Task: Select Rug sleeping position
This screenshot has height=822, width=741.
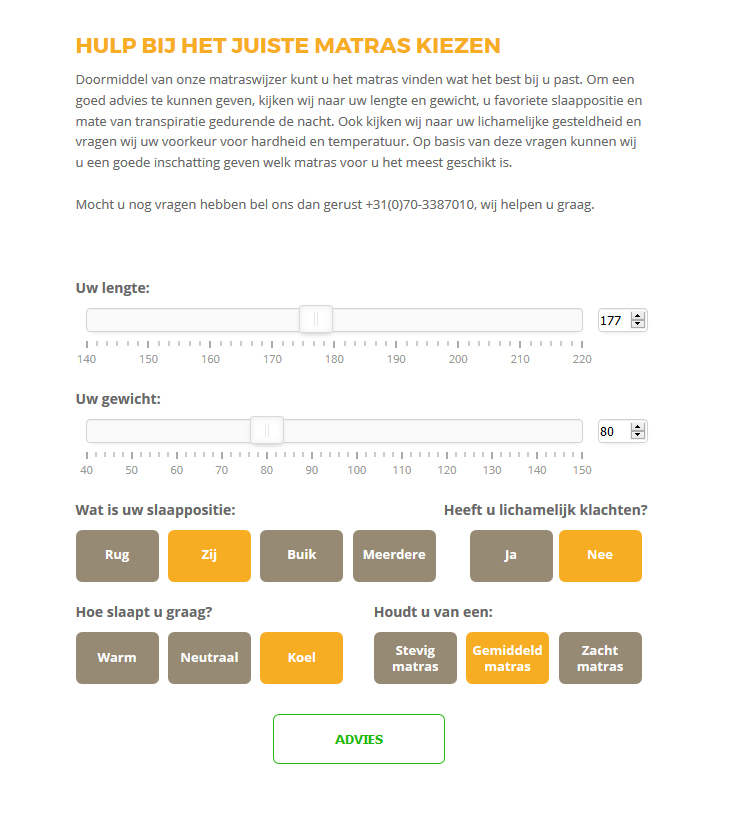Action: [117, 556]
